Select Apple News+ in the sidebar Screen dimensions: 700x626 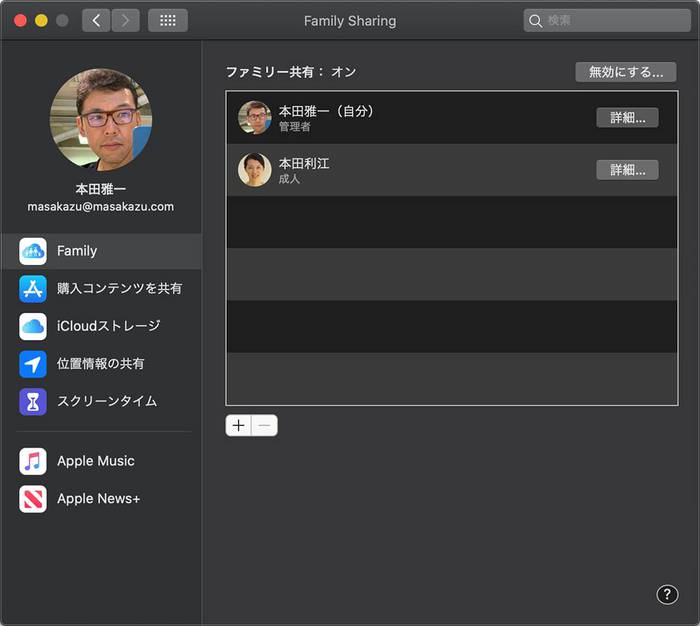99,498
